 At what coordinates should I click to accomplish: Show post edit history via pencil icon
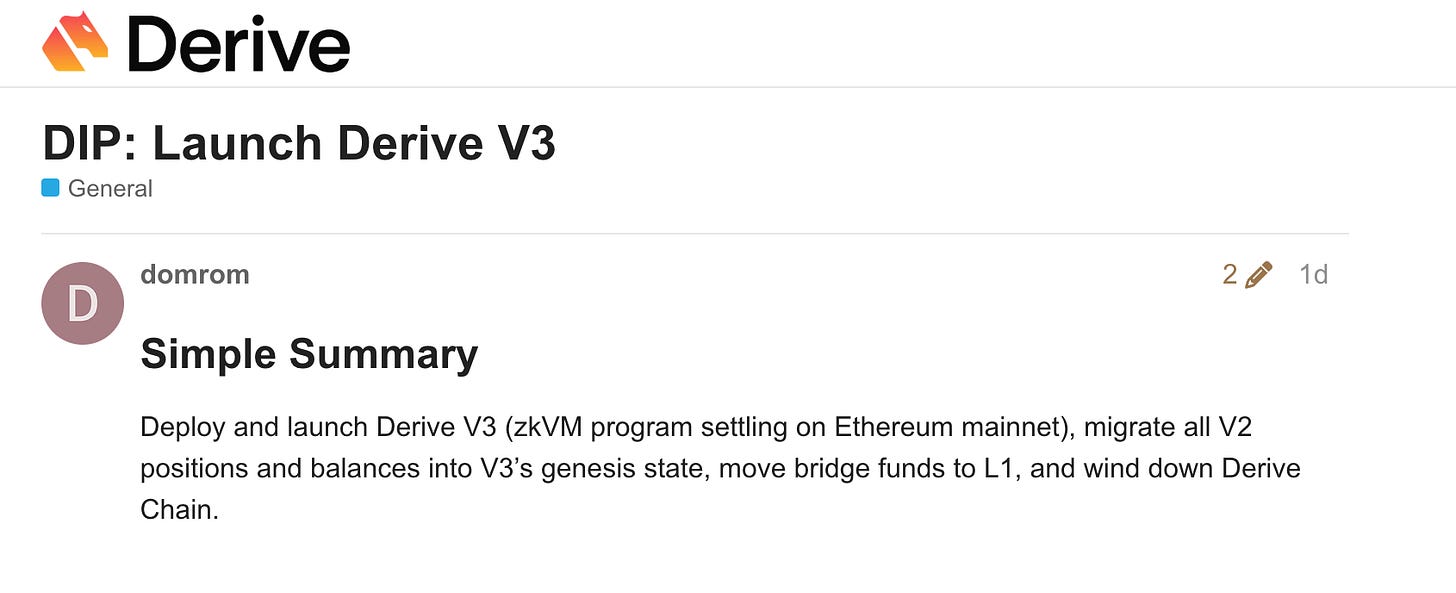[1259, 274]
